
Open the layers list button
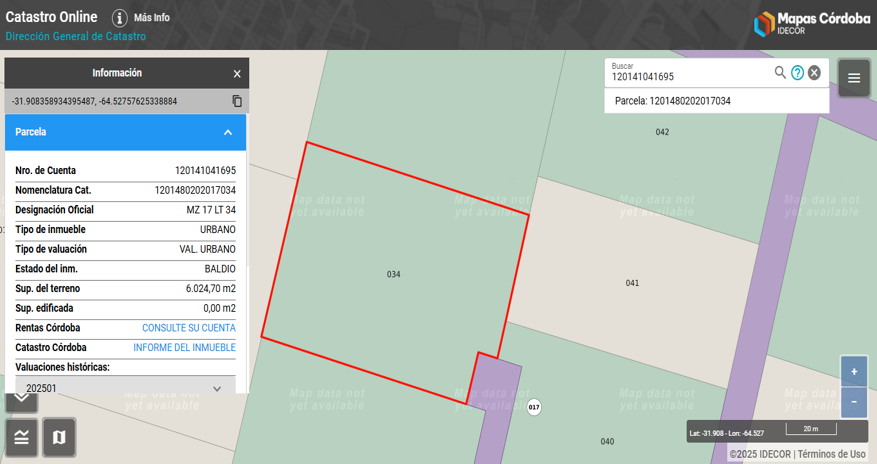21,437
